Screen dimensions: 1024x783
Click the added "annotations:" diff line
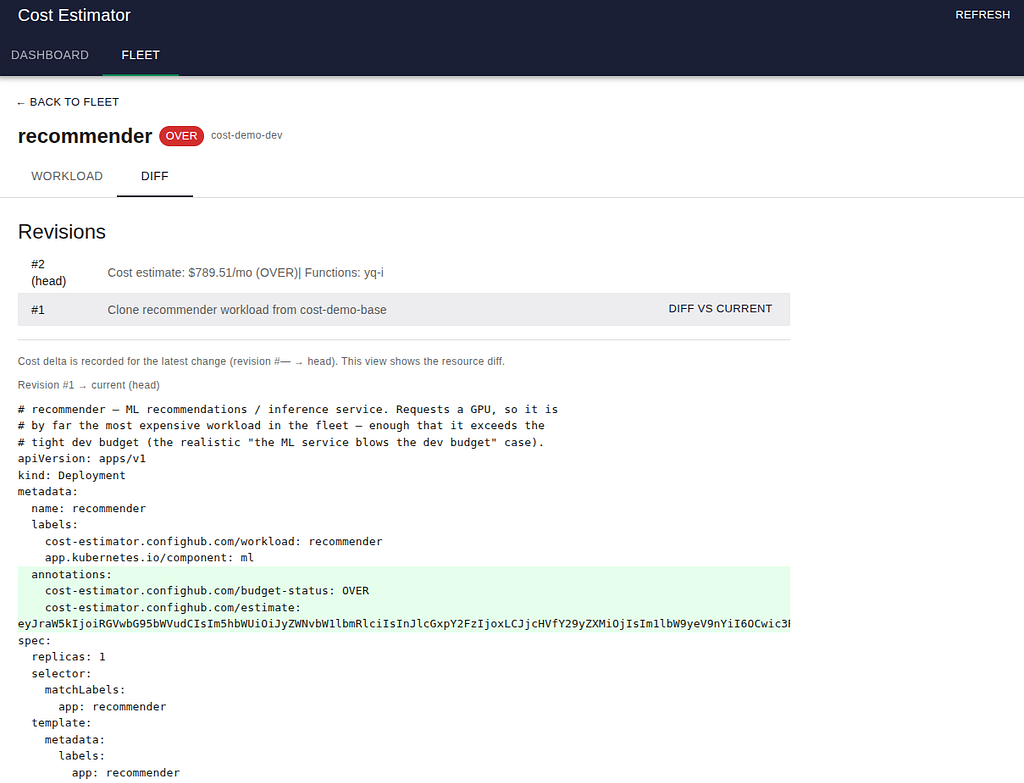point(72,575)
